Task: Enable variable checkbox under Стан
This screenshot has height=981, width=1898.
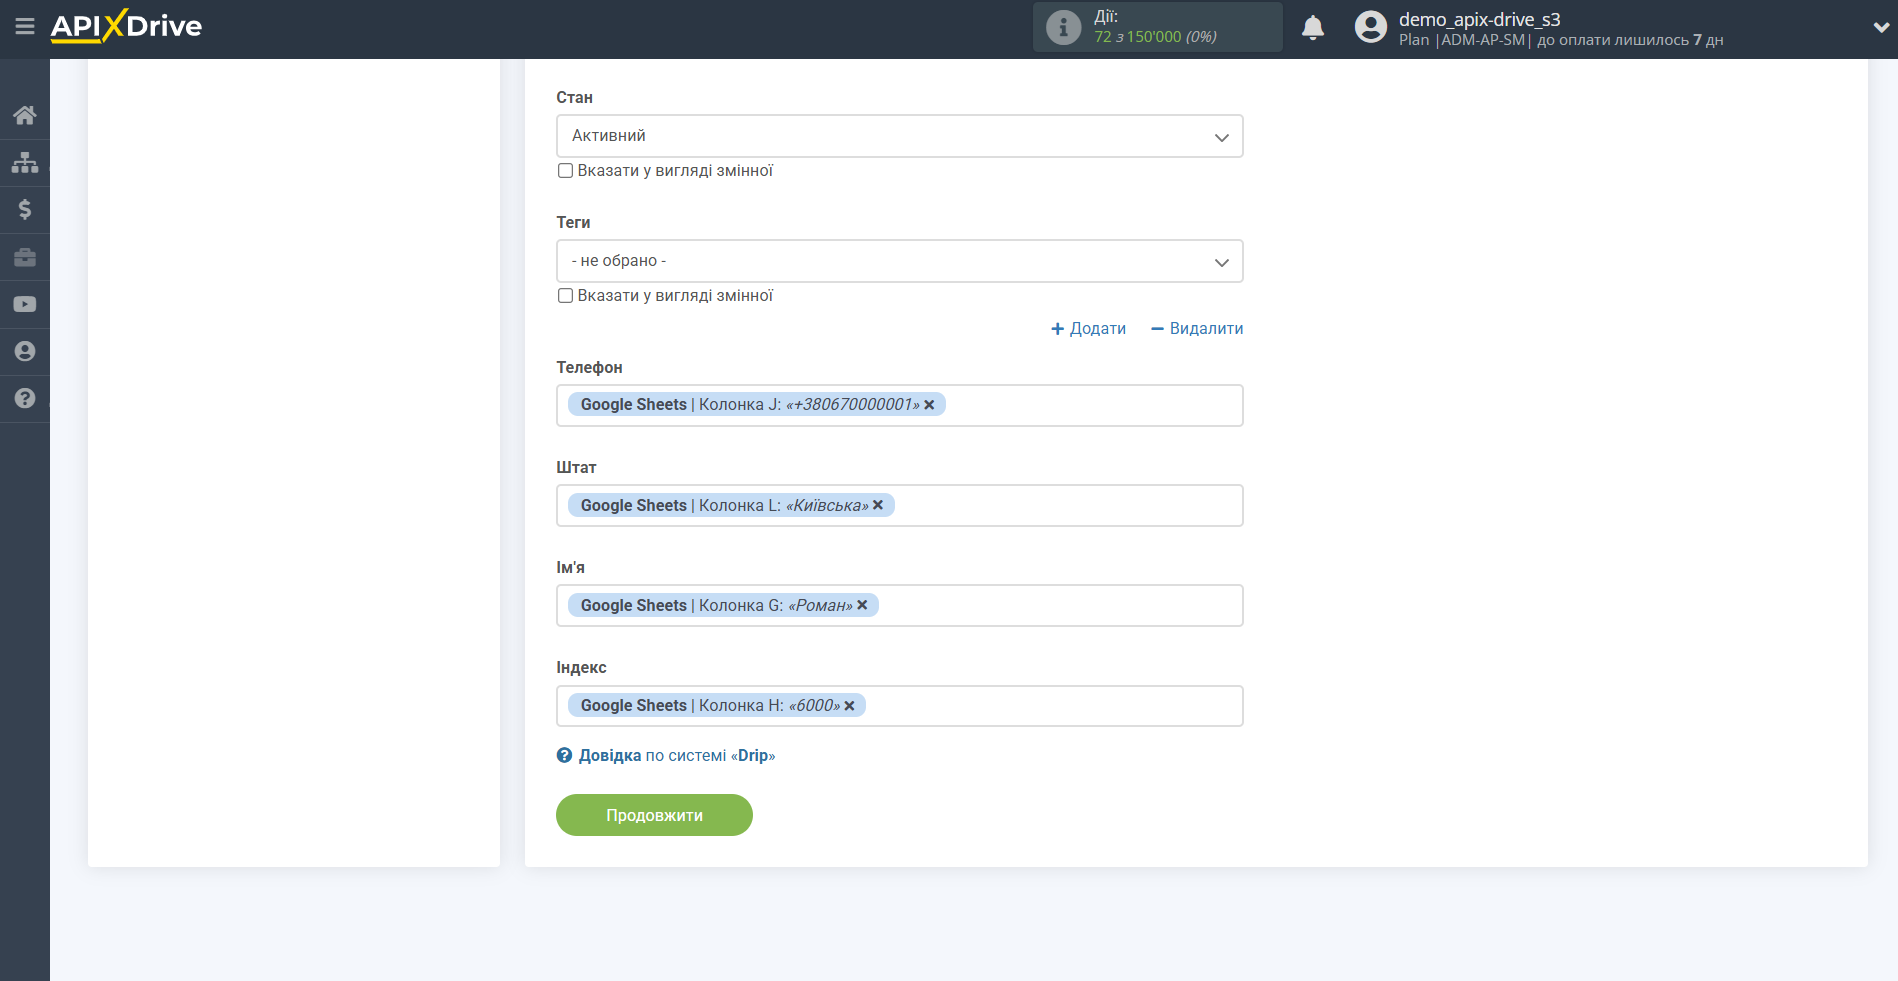Action: point(565,171)
